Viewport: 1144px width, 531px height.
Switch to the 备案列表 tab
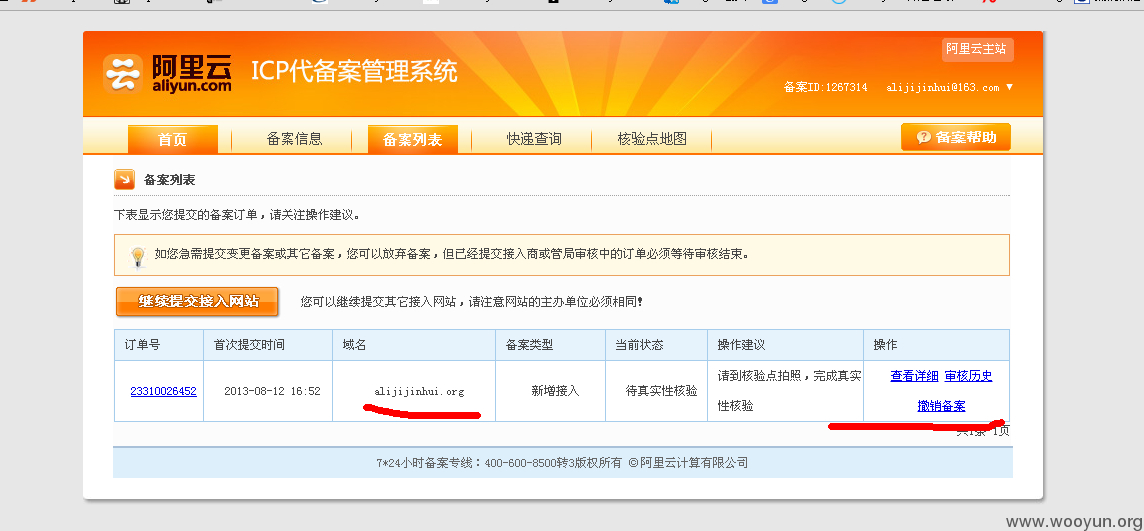[x=413, y=139]
